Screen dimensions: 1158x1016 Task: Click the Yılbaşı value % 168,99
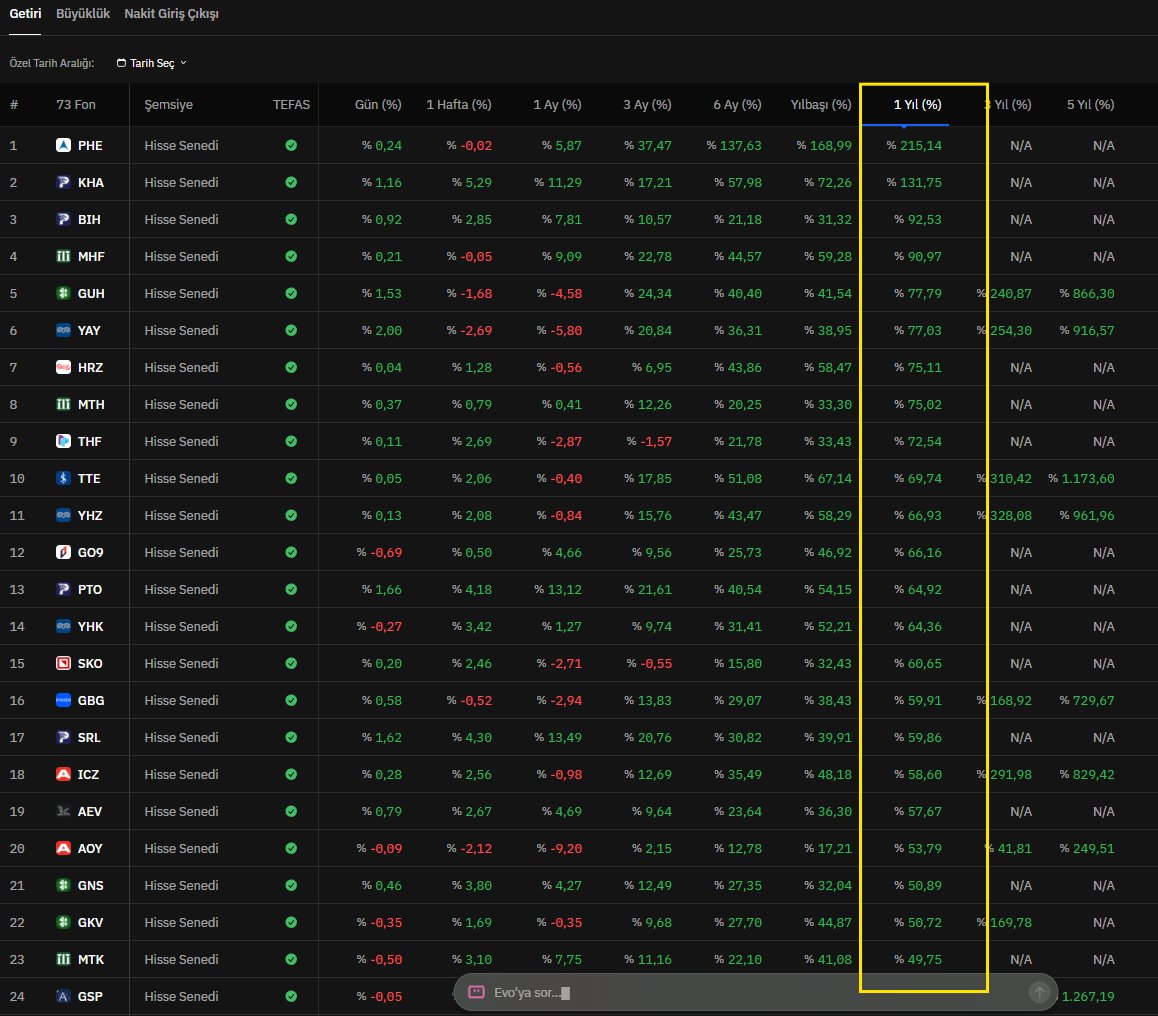click(x=824, y=145)
